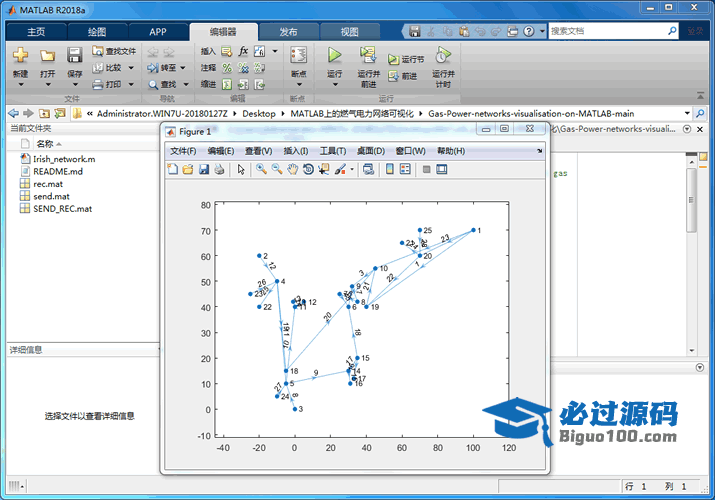Click Print Figure icon in Figure 1 toolbar
Viewport: 715px width, 500px height.
coord(219,170)
